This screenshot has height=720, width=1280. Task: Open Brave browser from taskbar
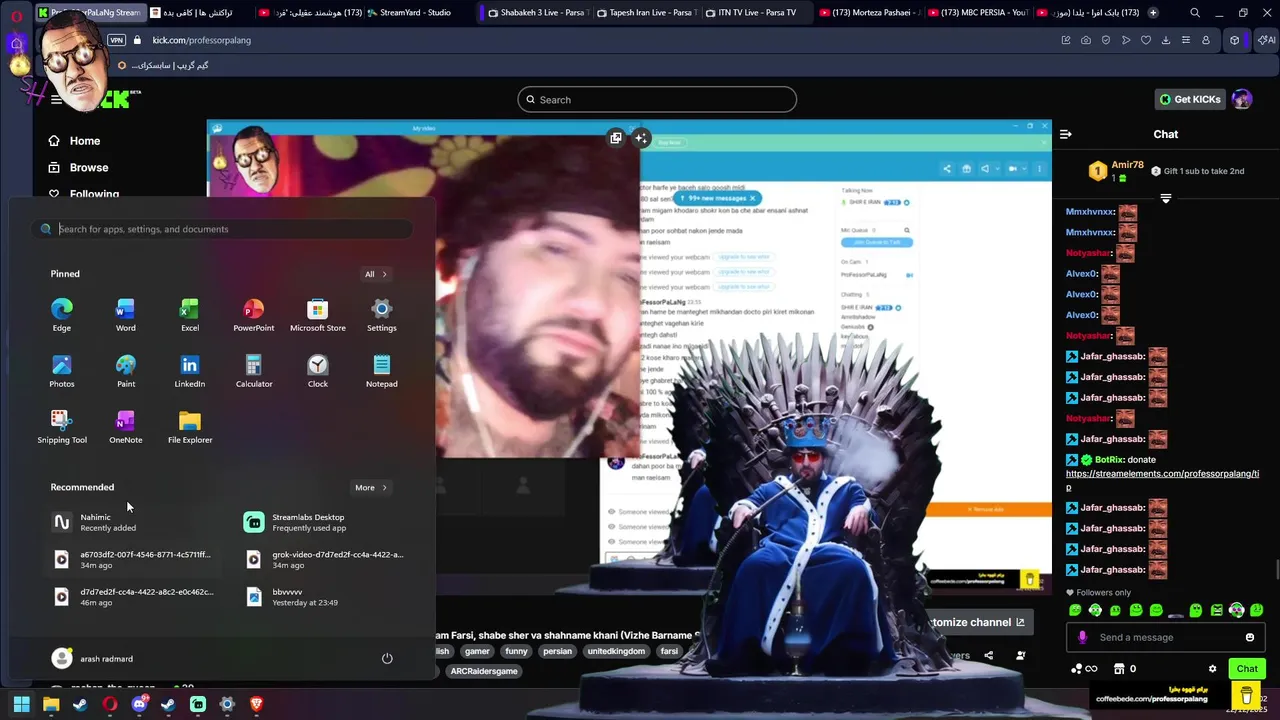tap(256, 704)
